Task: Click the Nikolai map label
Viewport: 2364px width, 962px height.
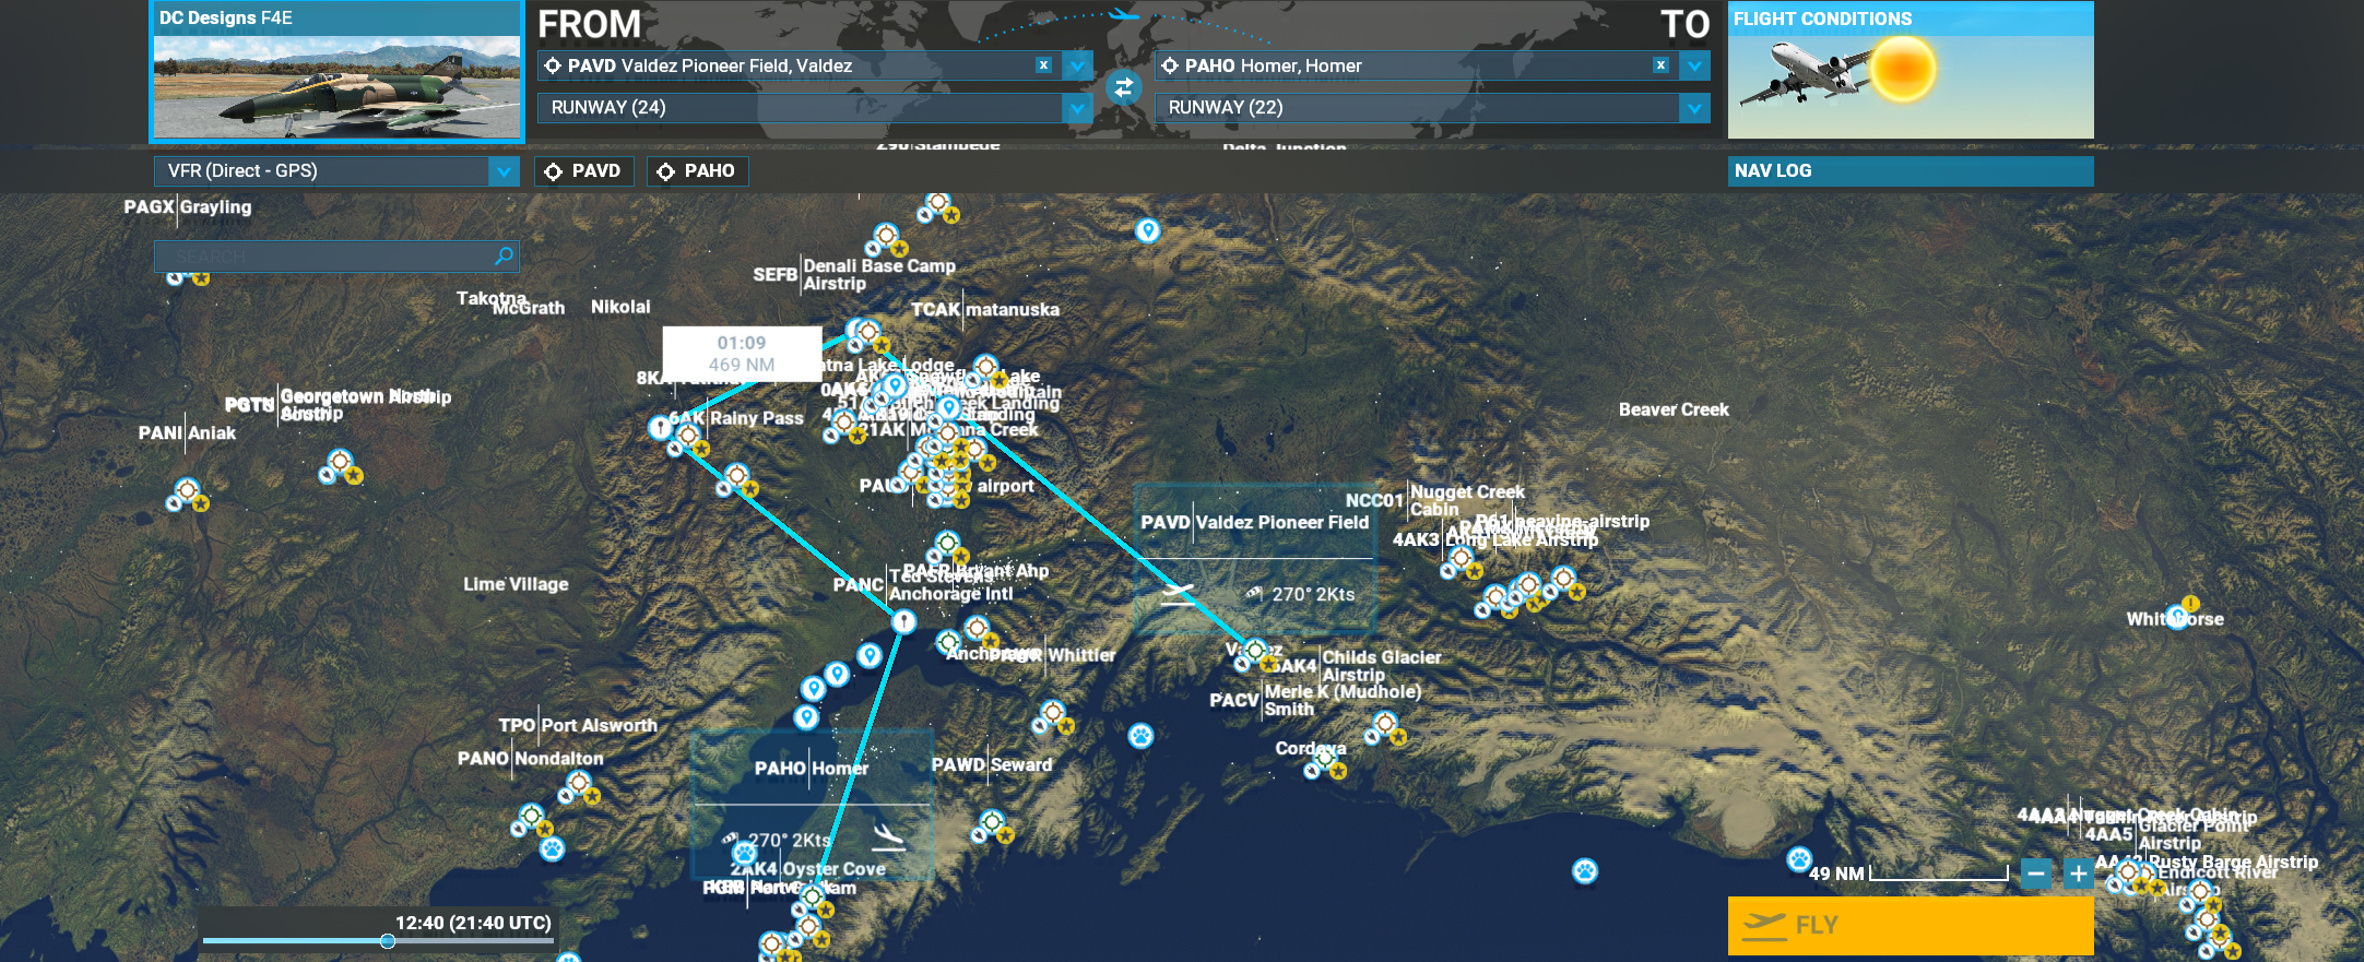Action: click(x=620, y=307)
